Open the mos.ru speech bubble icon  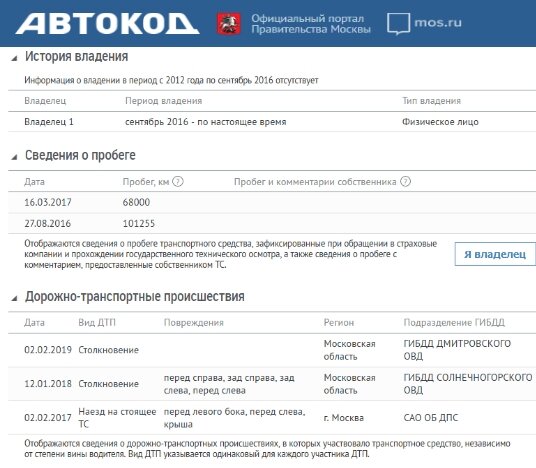click(x=398, y=24)
